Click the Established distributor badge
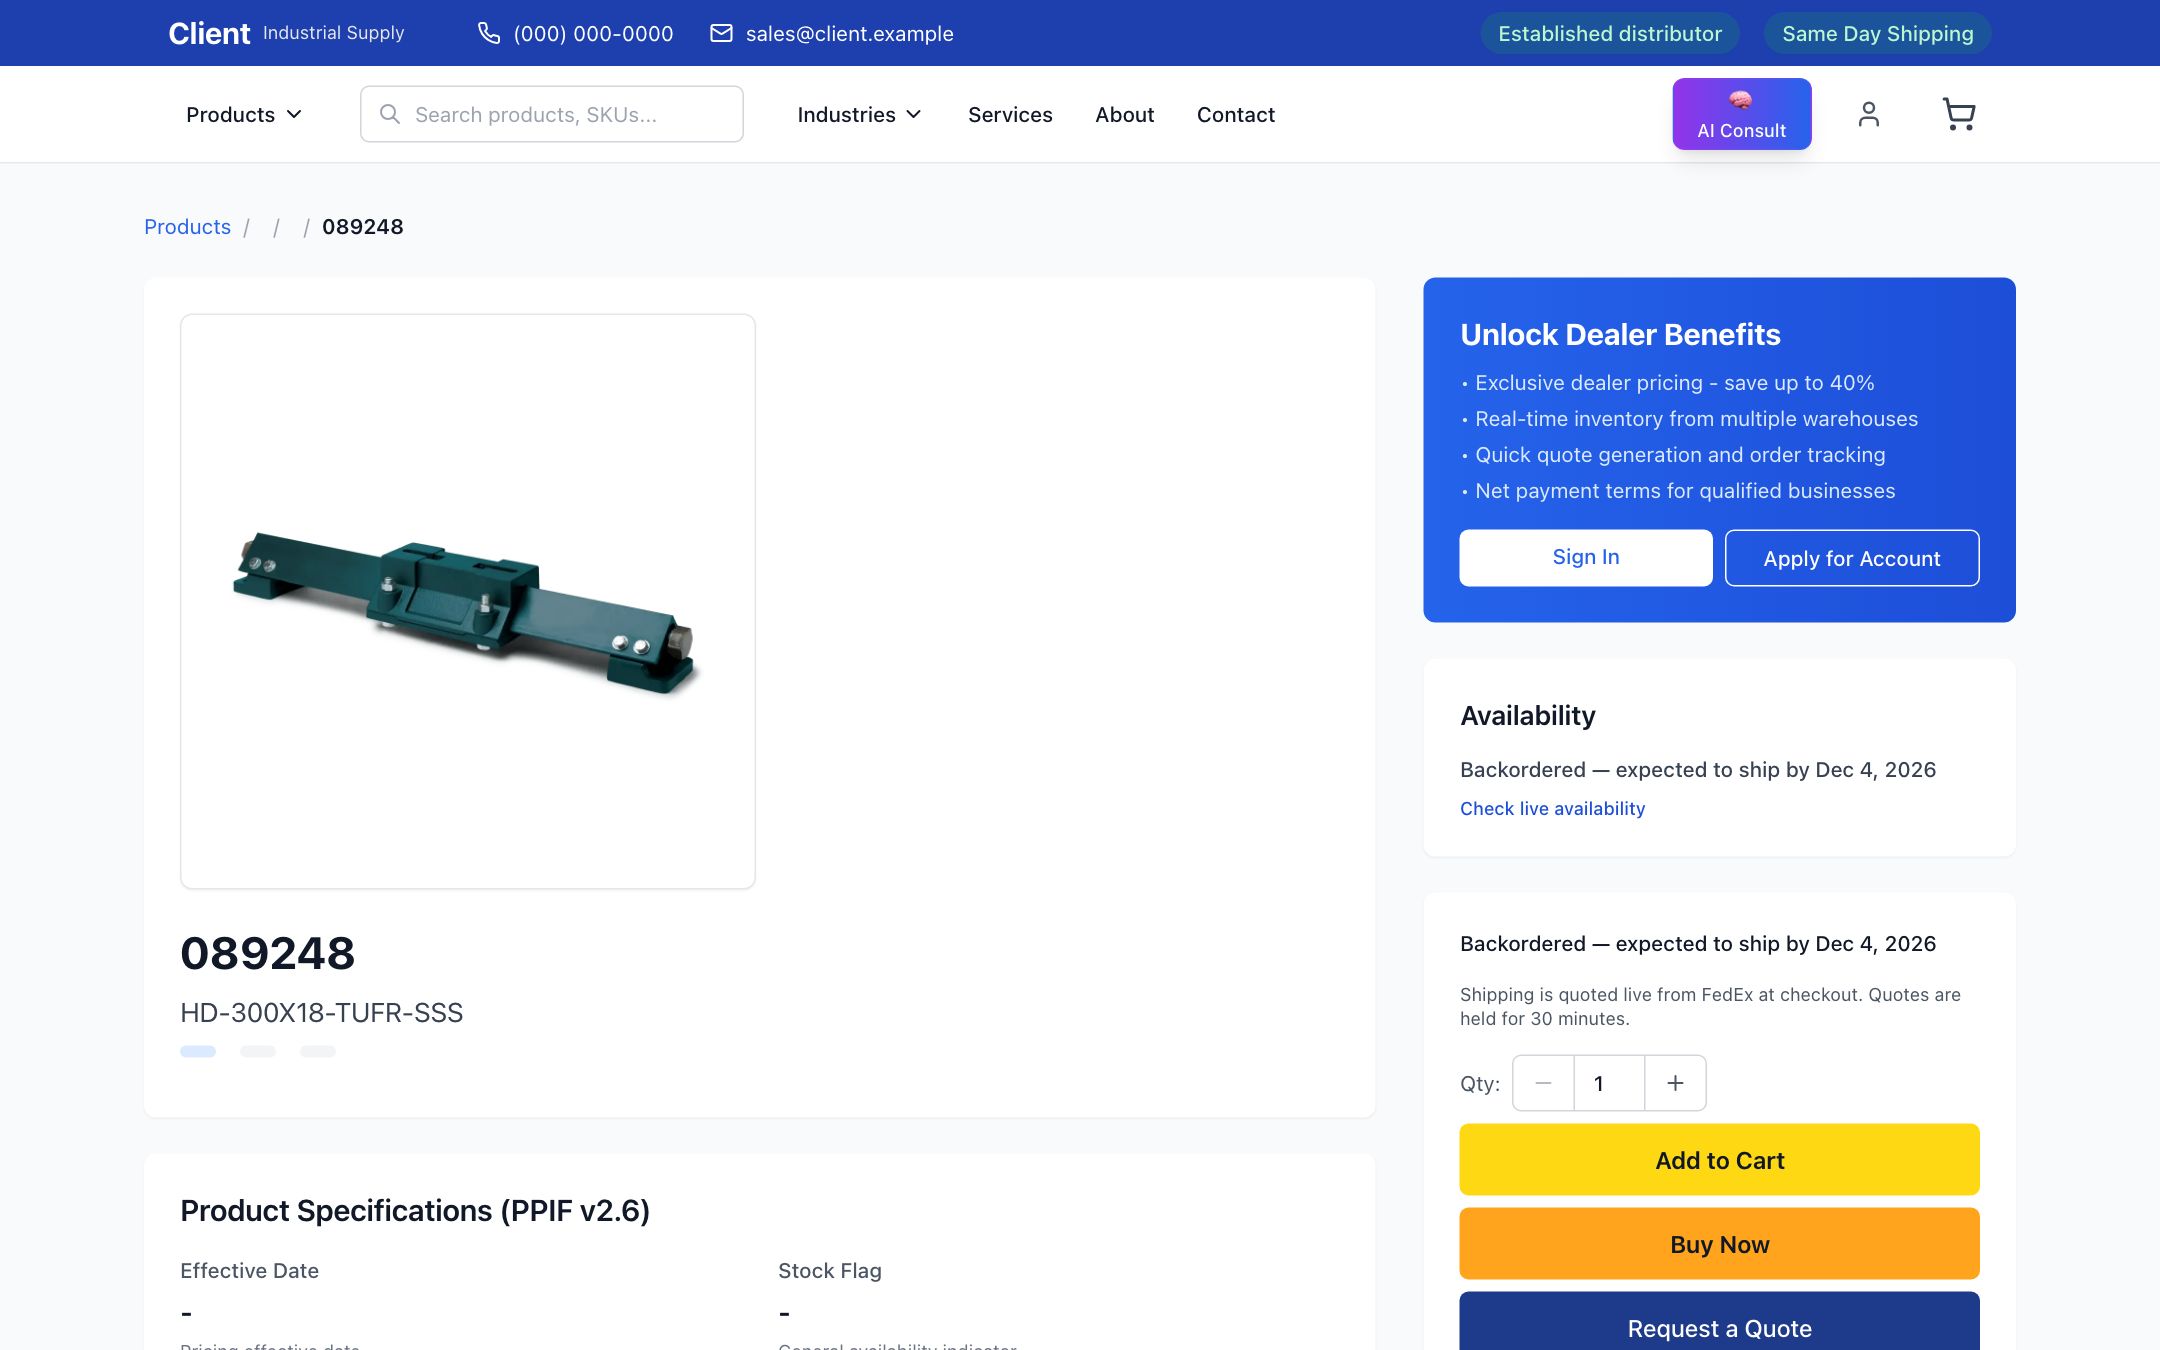The width and height of the screenshot is (2160, 1350). click(1610, 33)
